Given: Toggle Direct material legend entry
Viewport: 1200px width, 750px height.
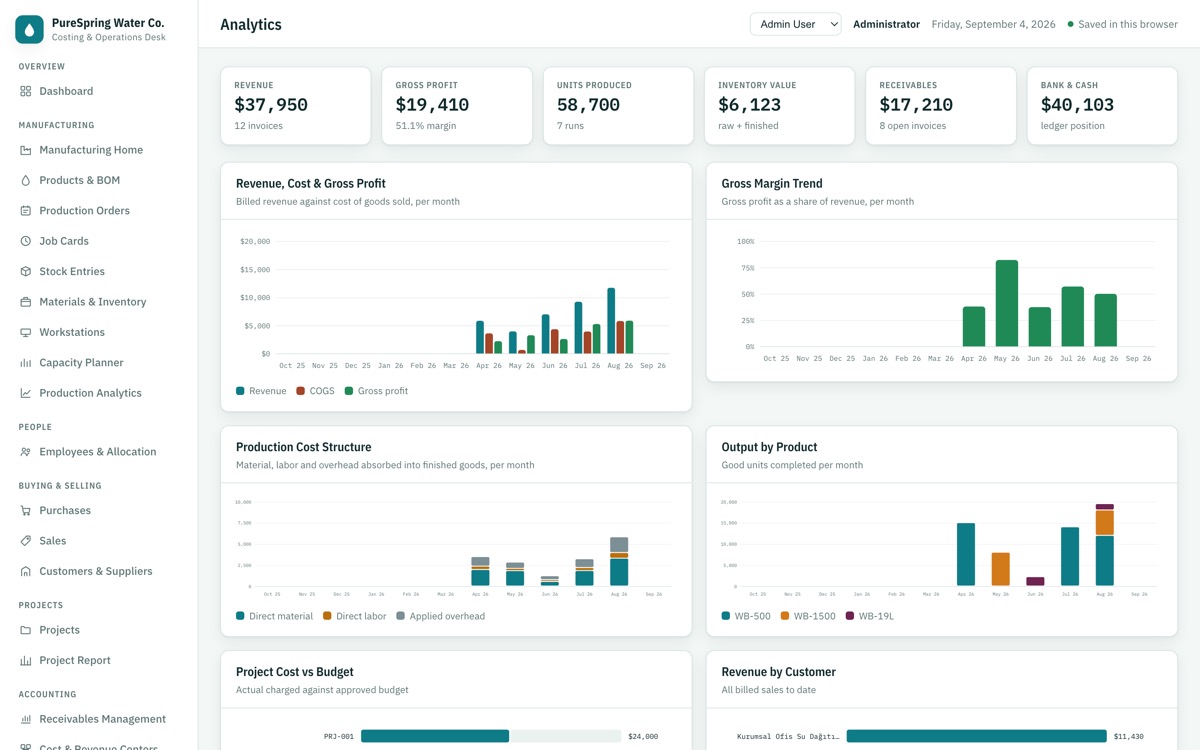Looking at the screenshot, I should (274, 616).
